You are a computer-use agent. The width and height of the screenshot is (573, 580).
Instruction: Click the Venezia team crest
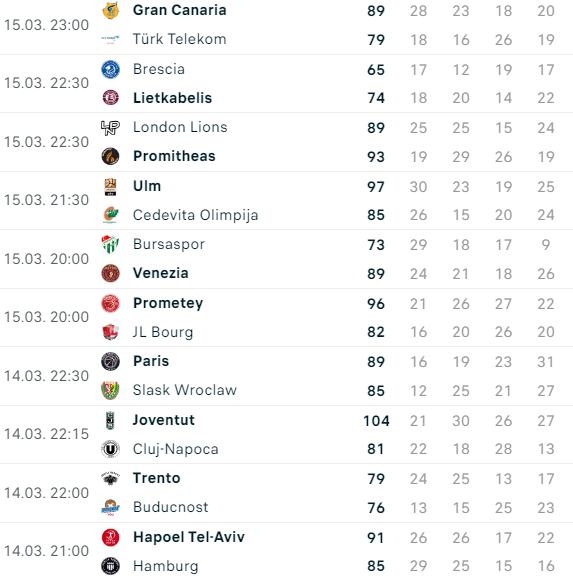[111, 273]
